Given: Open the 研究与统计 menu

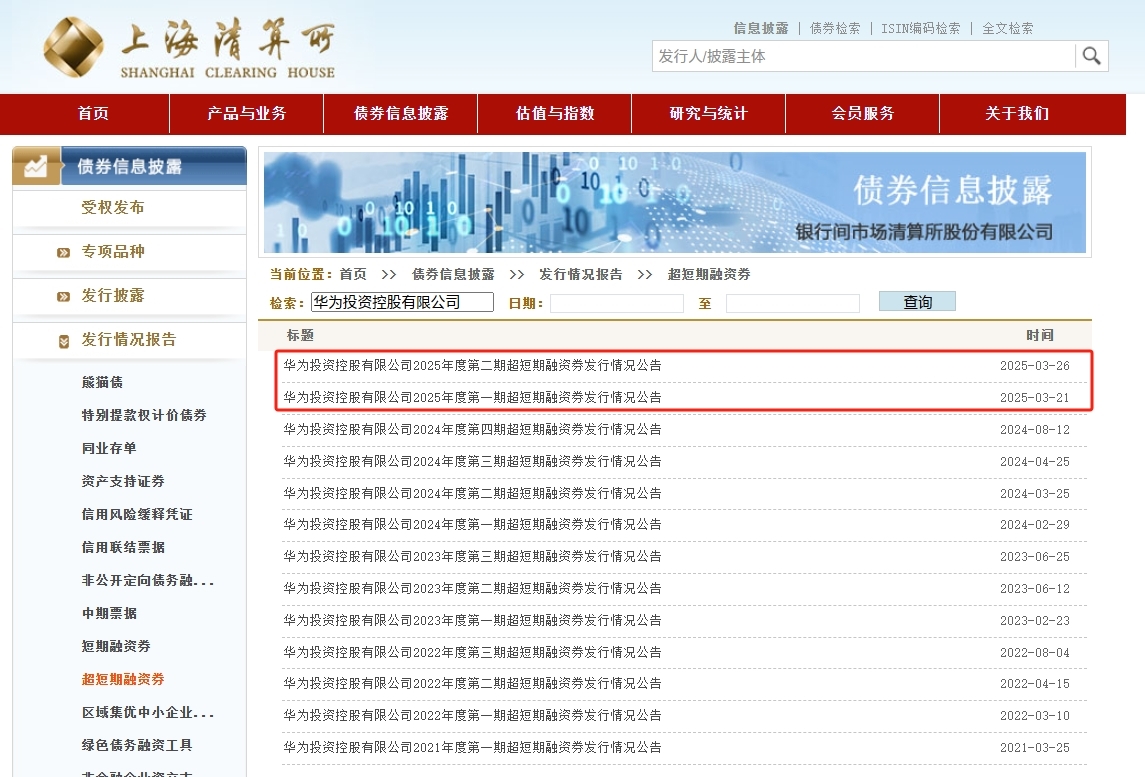Looking at the screenshot, I should pyautogui.click(x=708, y=113).
